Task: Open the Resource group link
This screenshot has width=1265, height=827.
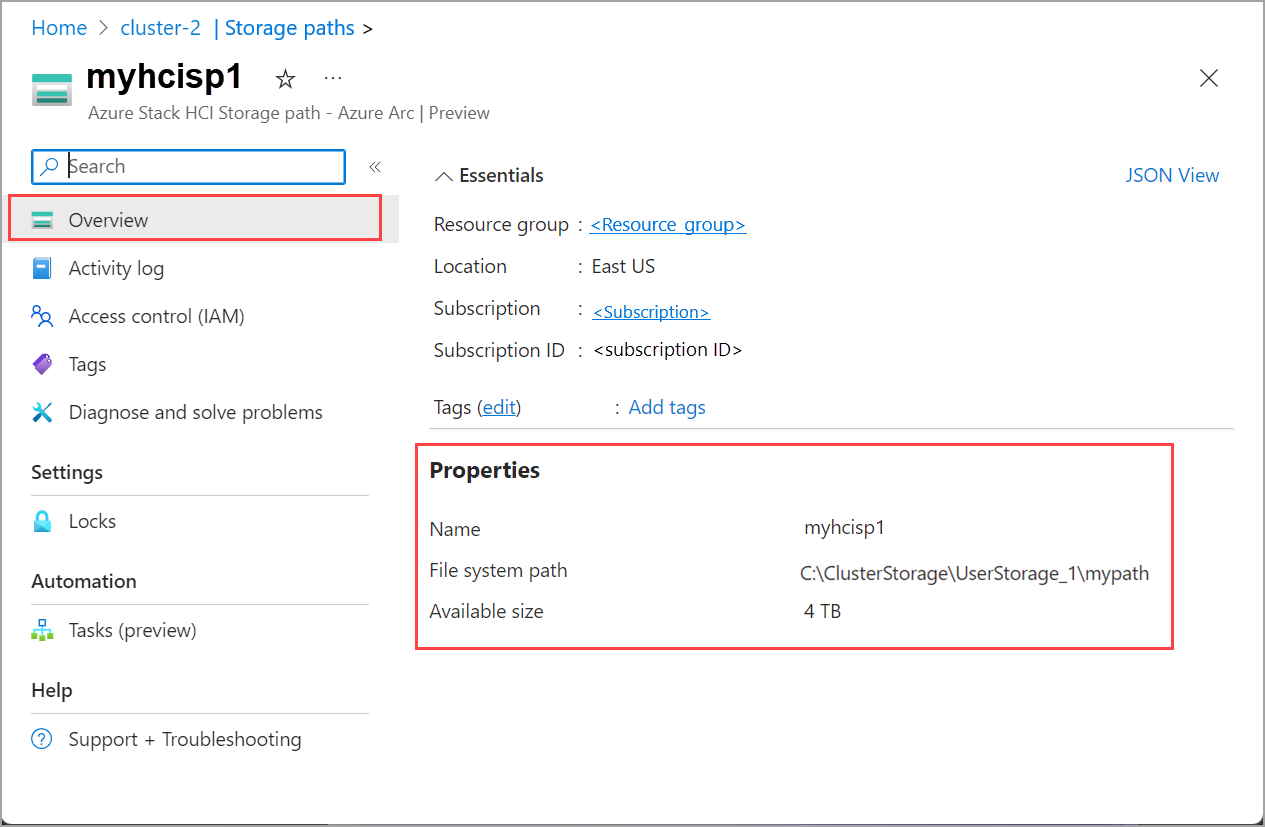Action: point(667,225)
